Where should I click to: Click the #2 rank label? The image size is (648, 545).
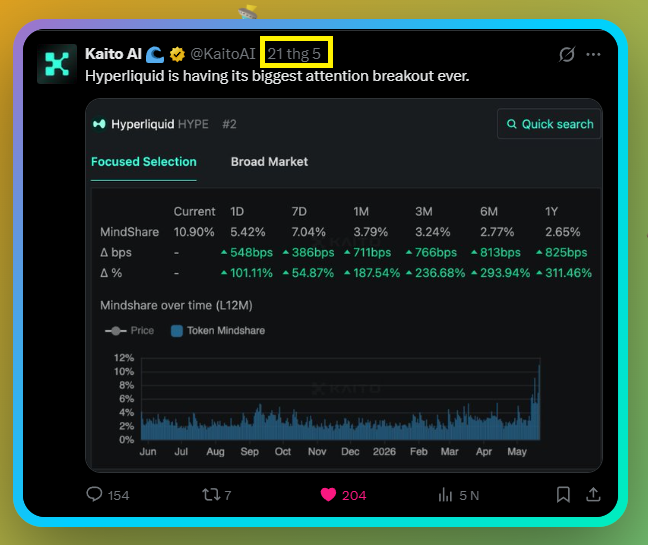[229, 124]
